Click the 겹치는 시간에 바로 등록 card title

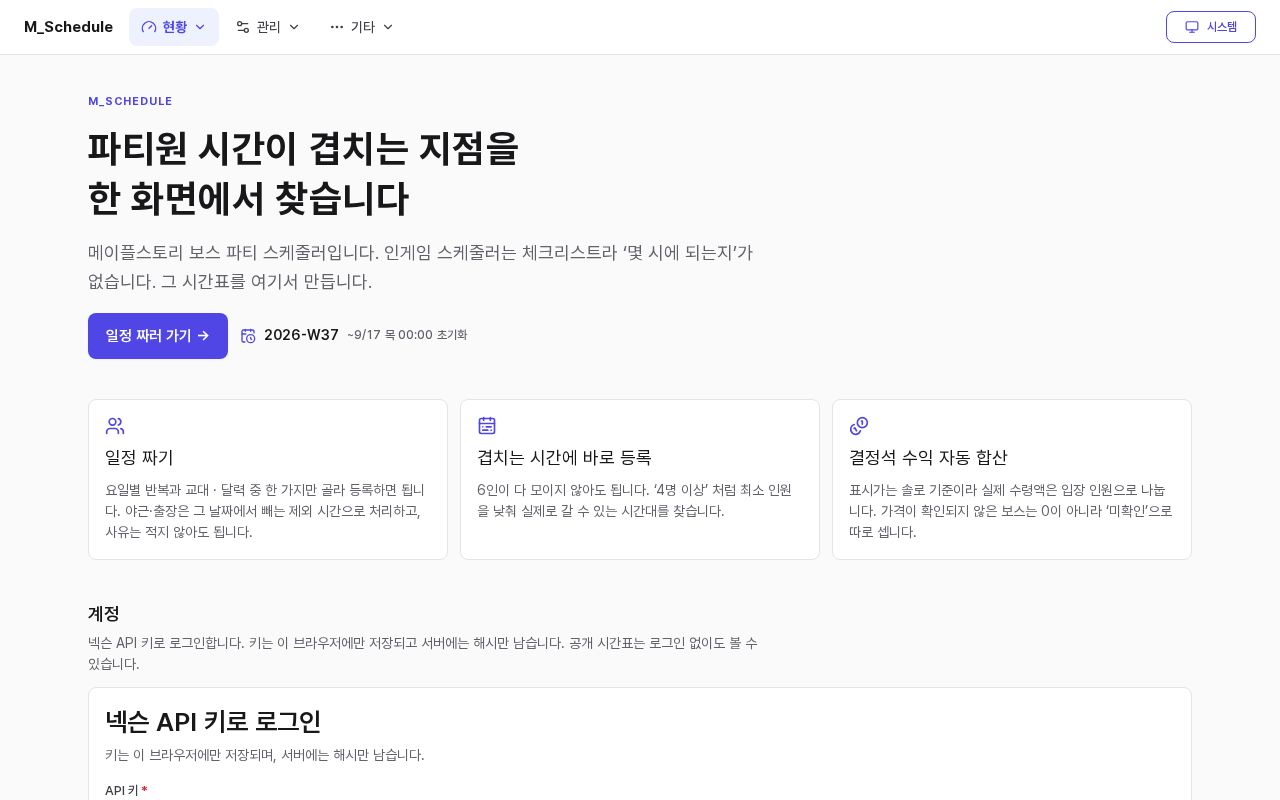pos(564,457)
